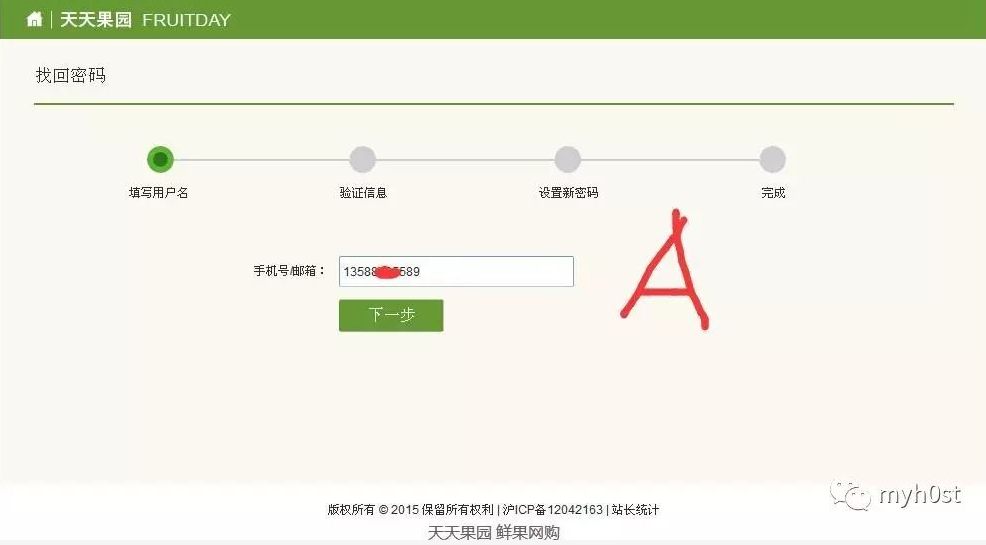The height and width of the screenshot is (545, 986).
Task: Click the red letter A annotation
Action: [665, 270]
